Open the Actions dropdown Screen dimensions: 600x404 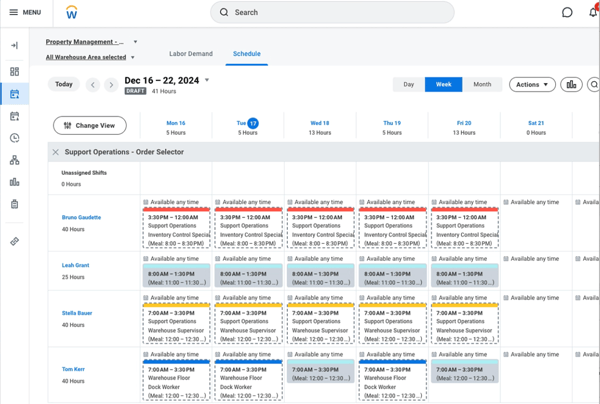(x=532, y=85)
